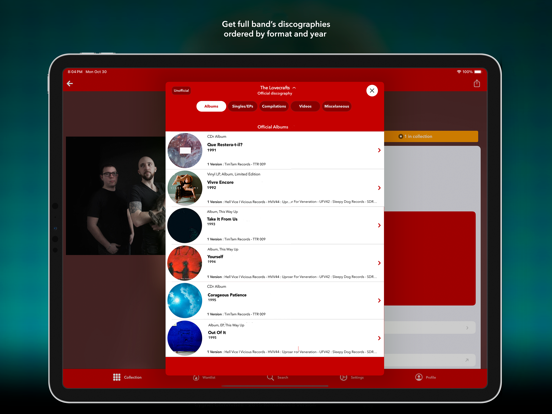Close the discography popup
552x414 pixels.
[x=372, y=90]
